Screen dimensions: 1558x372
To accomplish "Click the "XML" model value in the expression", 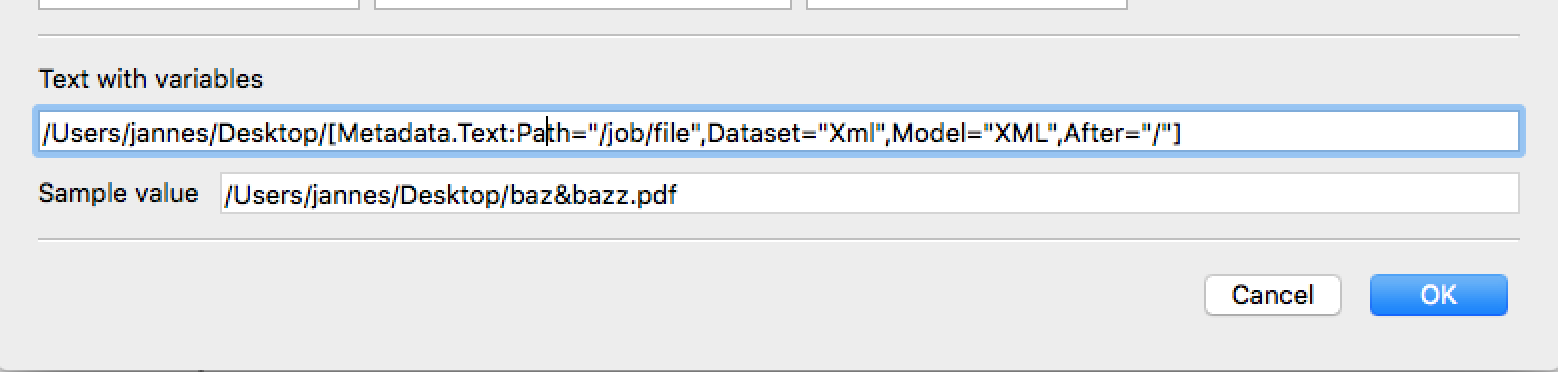I will tap(1017, 132).
